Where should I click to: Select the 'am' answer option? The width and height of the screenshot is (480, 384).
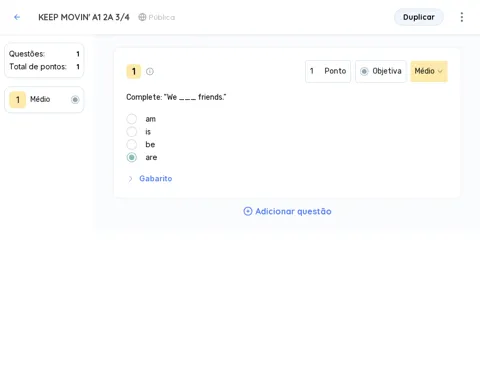click(x=132, y=119)
